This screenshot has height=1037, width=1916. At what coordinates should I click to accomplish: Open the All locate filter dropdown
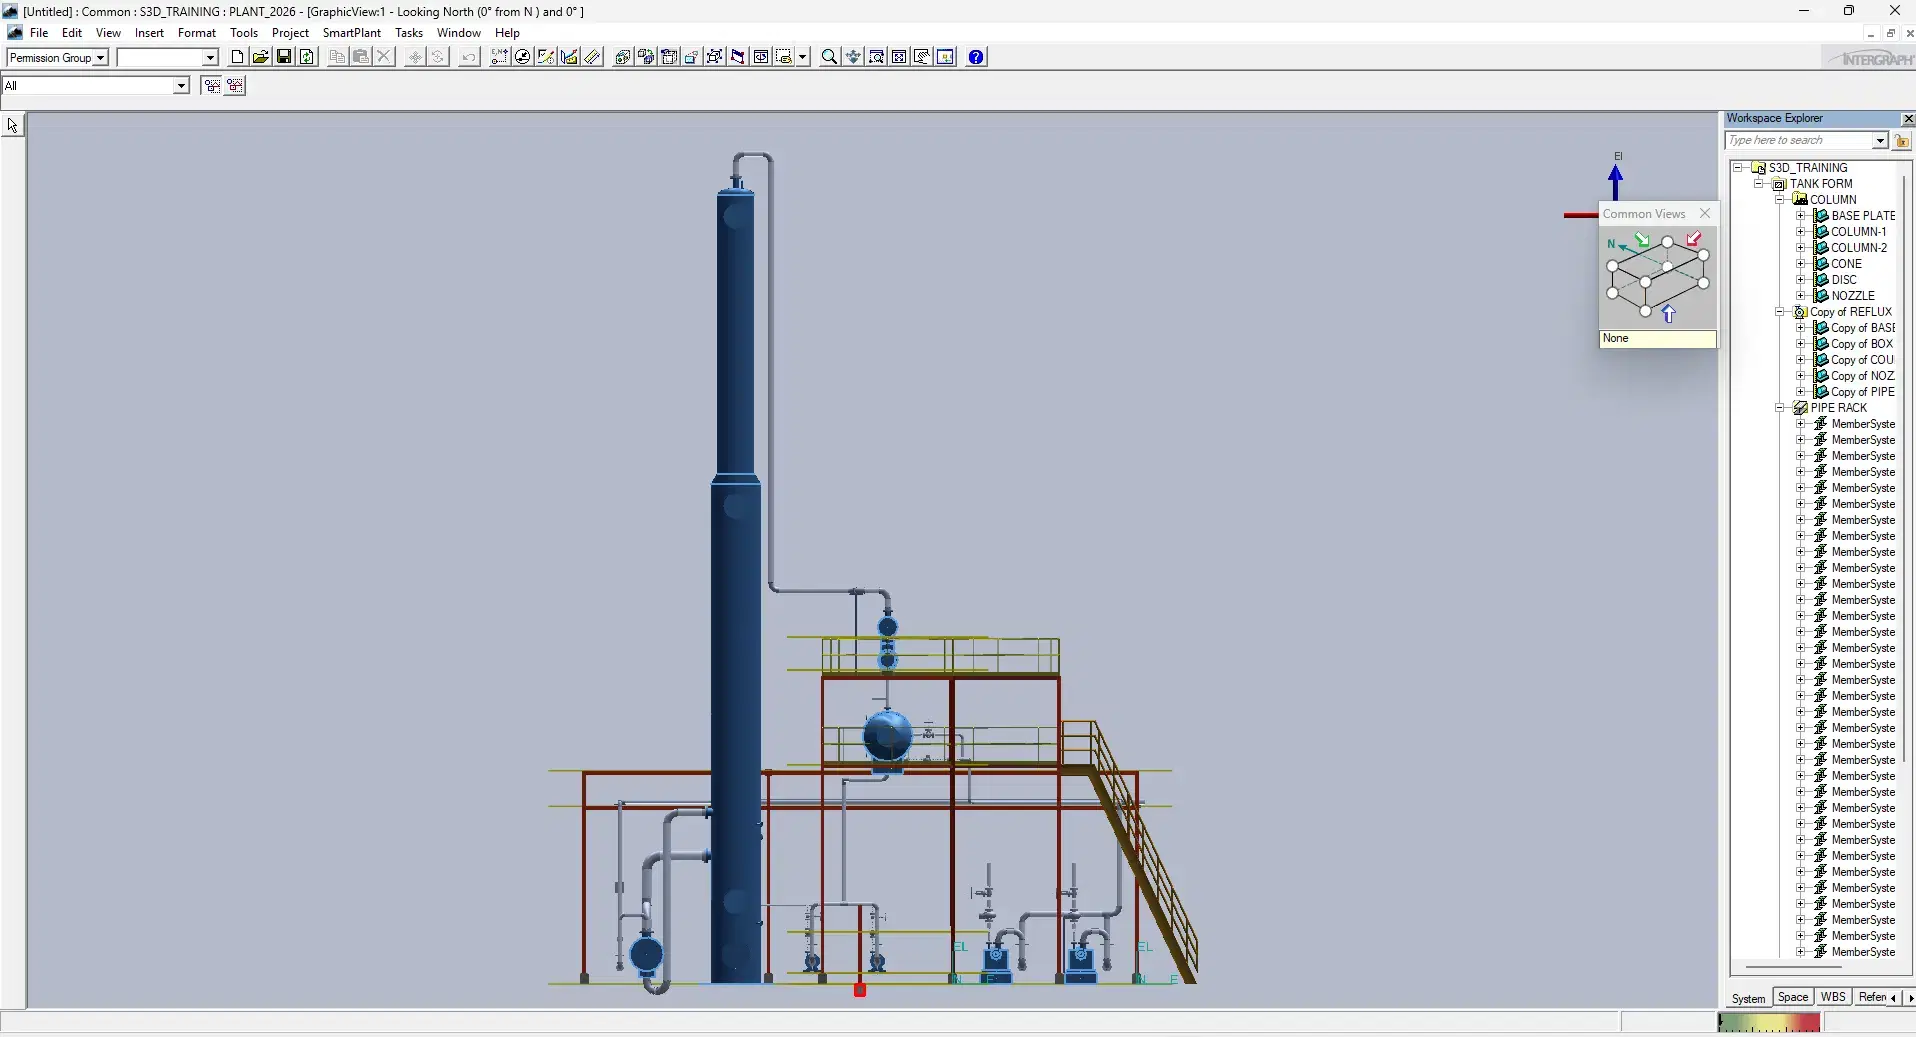181,86
